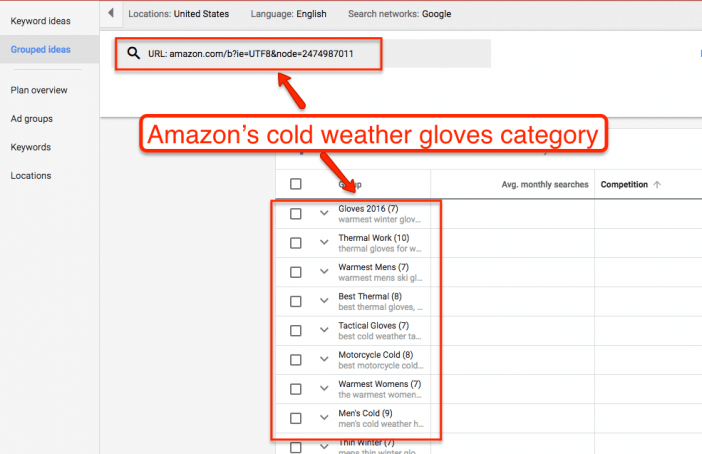This screenshot has height=454, width=702.
Task: Click the 'men's cold weather h...' keyword preview
Action: tap(381, 424)
